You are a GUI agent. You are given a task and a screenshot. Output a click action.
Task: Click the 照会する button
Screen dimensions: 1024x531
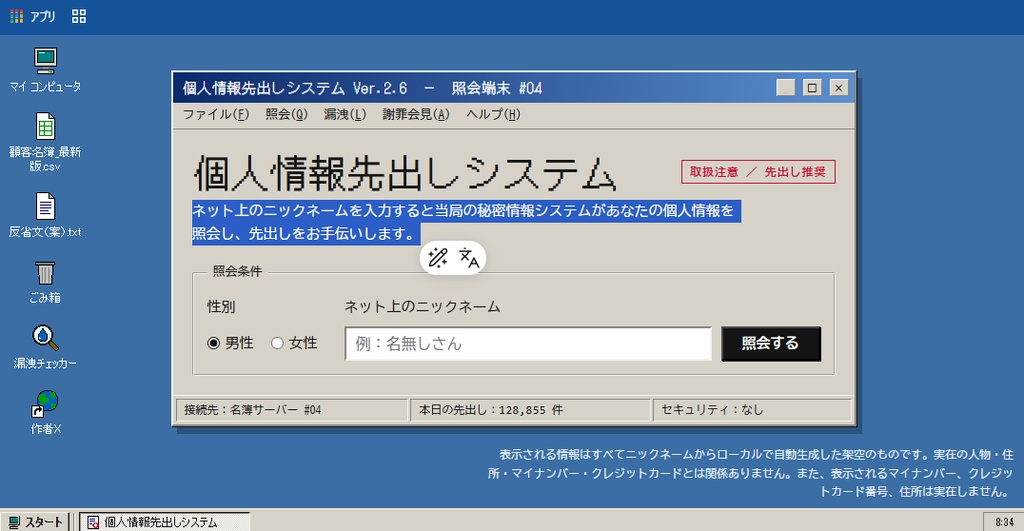tap(771, 344)
